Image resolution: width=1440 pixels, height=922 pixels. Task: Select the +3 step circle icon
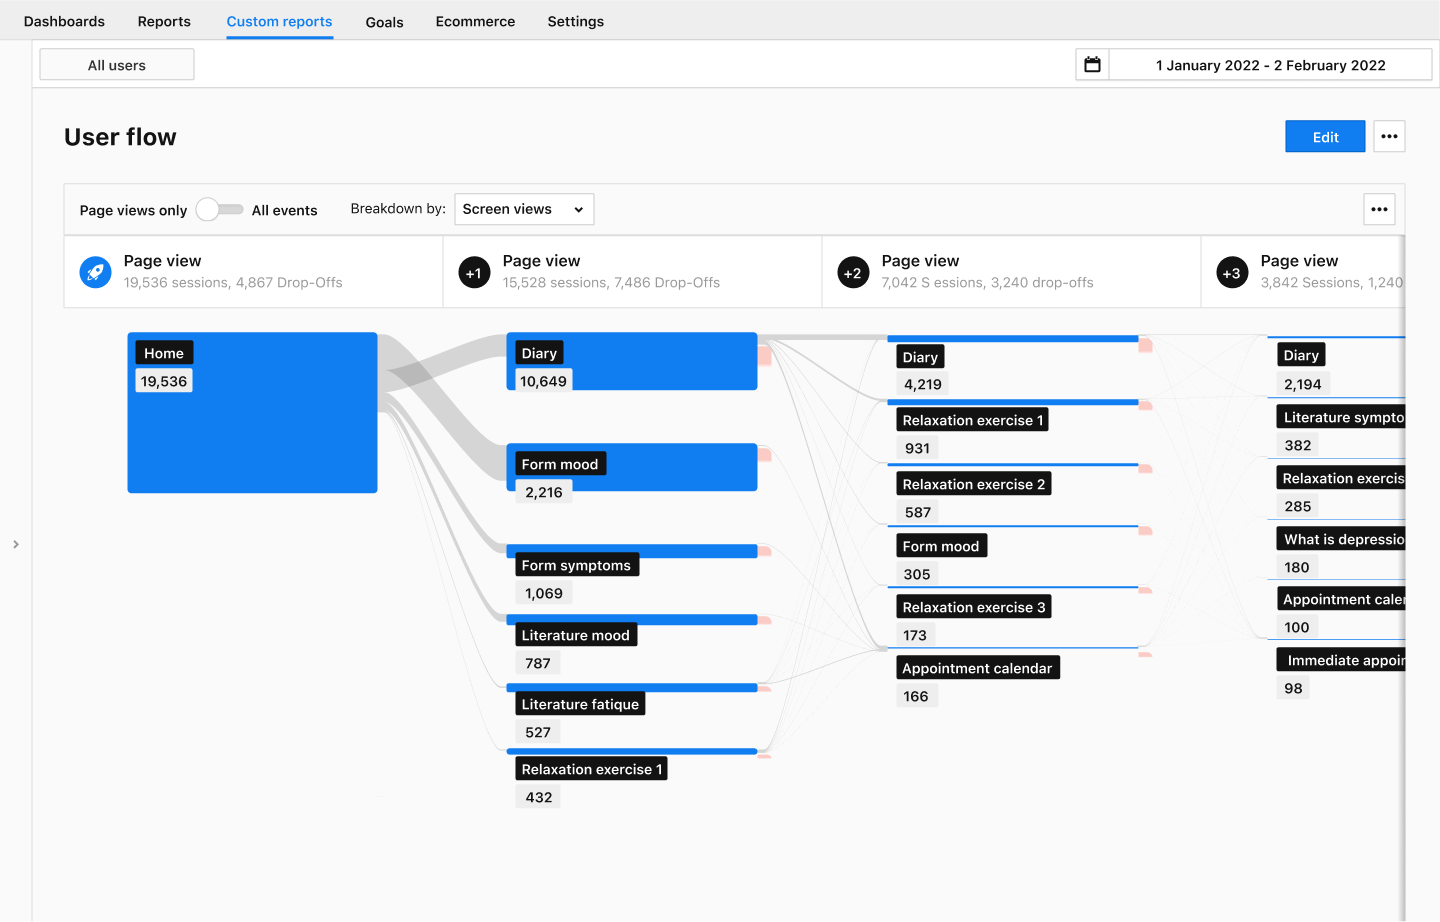pyautogui.click(x=1232, y=272)
